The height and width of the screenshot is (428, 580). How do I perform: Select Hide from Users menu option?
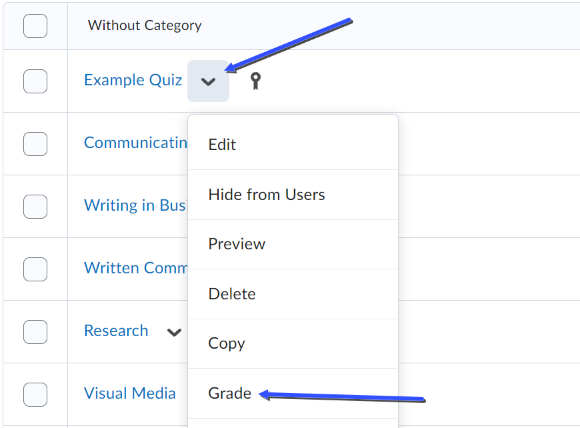pos(292,195)
